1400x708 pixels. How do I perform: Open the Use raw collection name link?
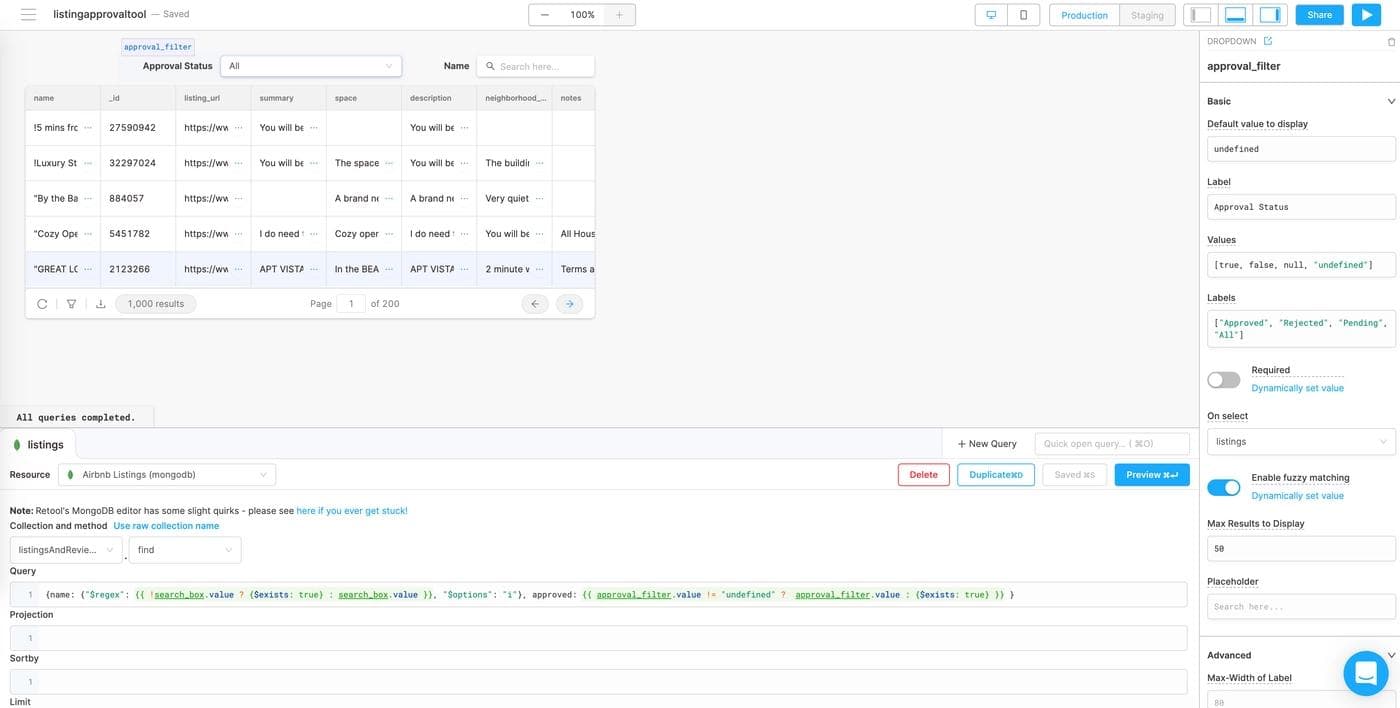click(x=166, y=526)
